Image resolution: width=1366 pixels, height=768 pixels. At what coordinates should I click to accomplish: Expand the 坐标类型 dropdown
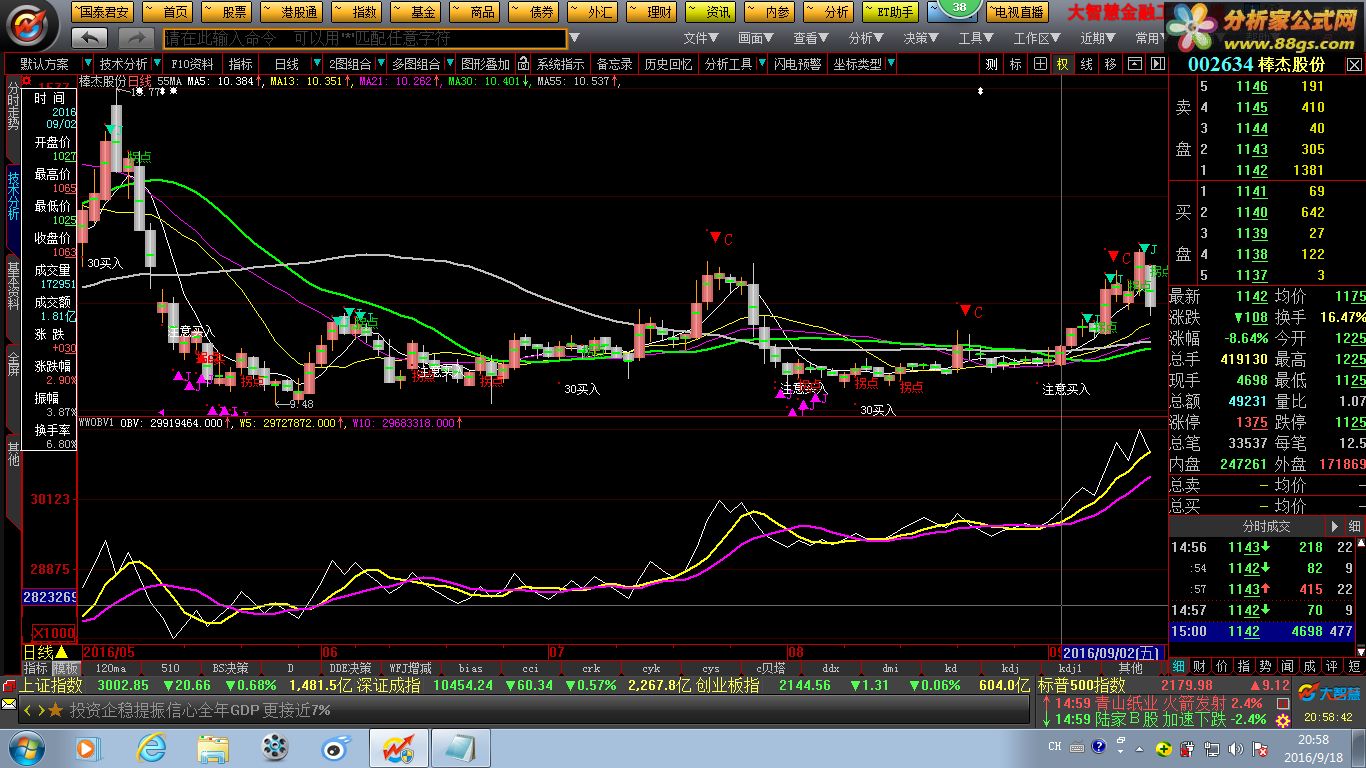pos(890,64)
